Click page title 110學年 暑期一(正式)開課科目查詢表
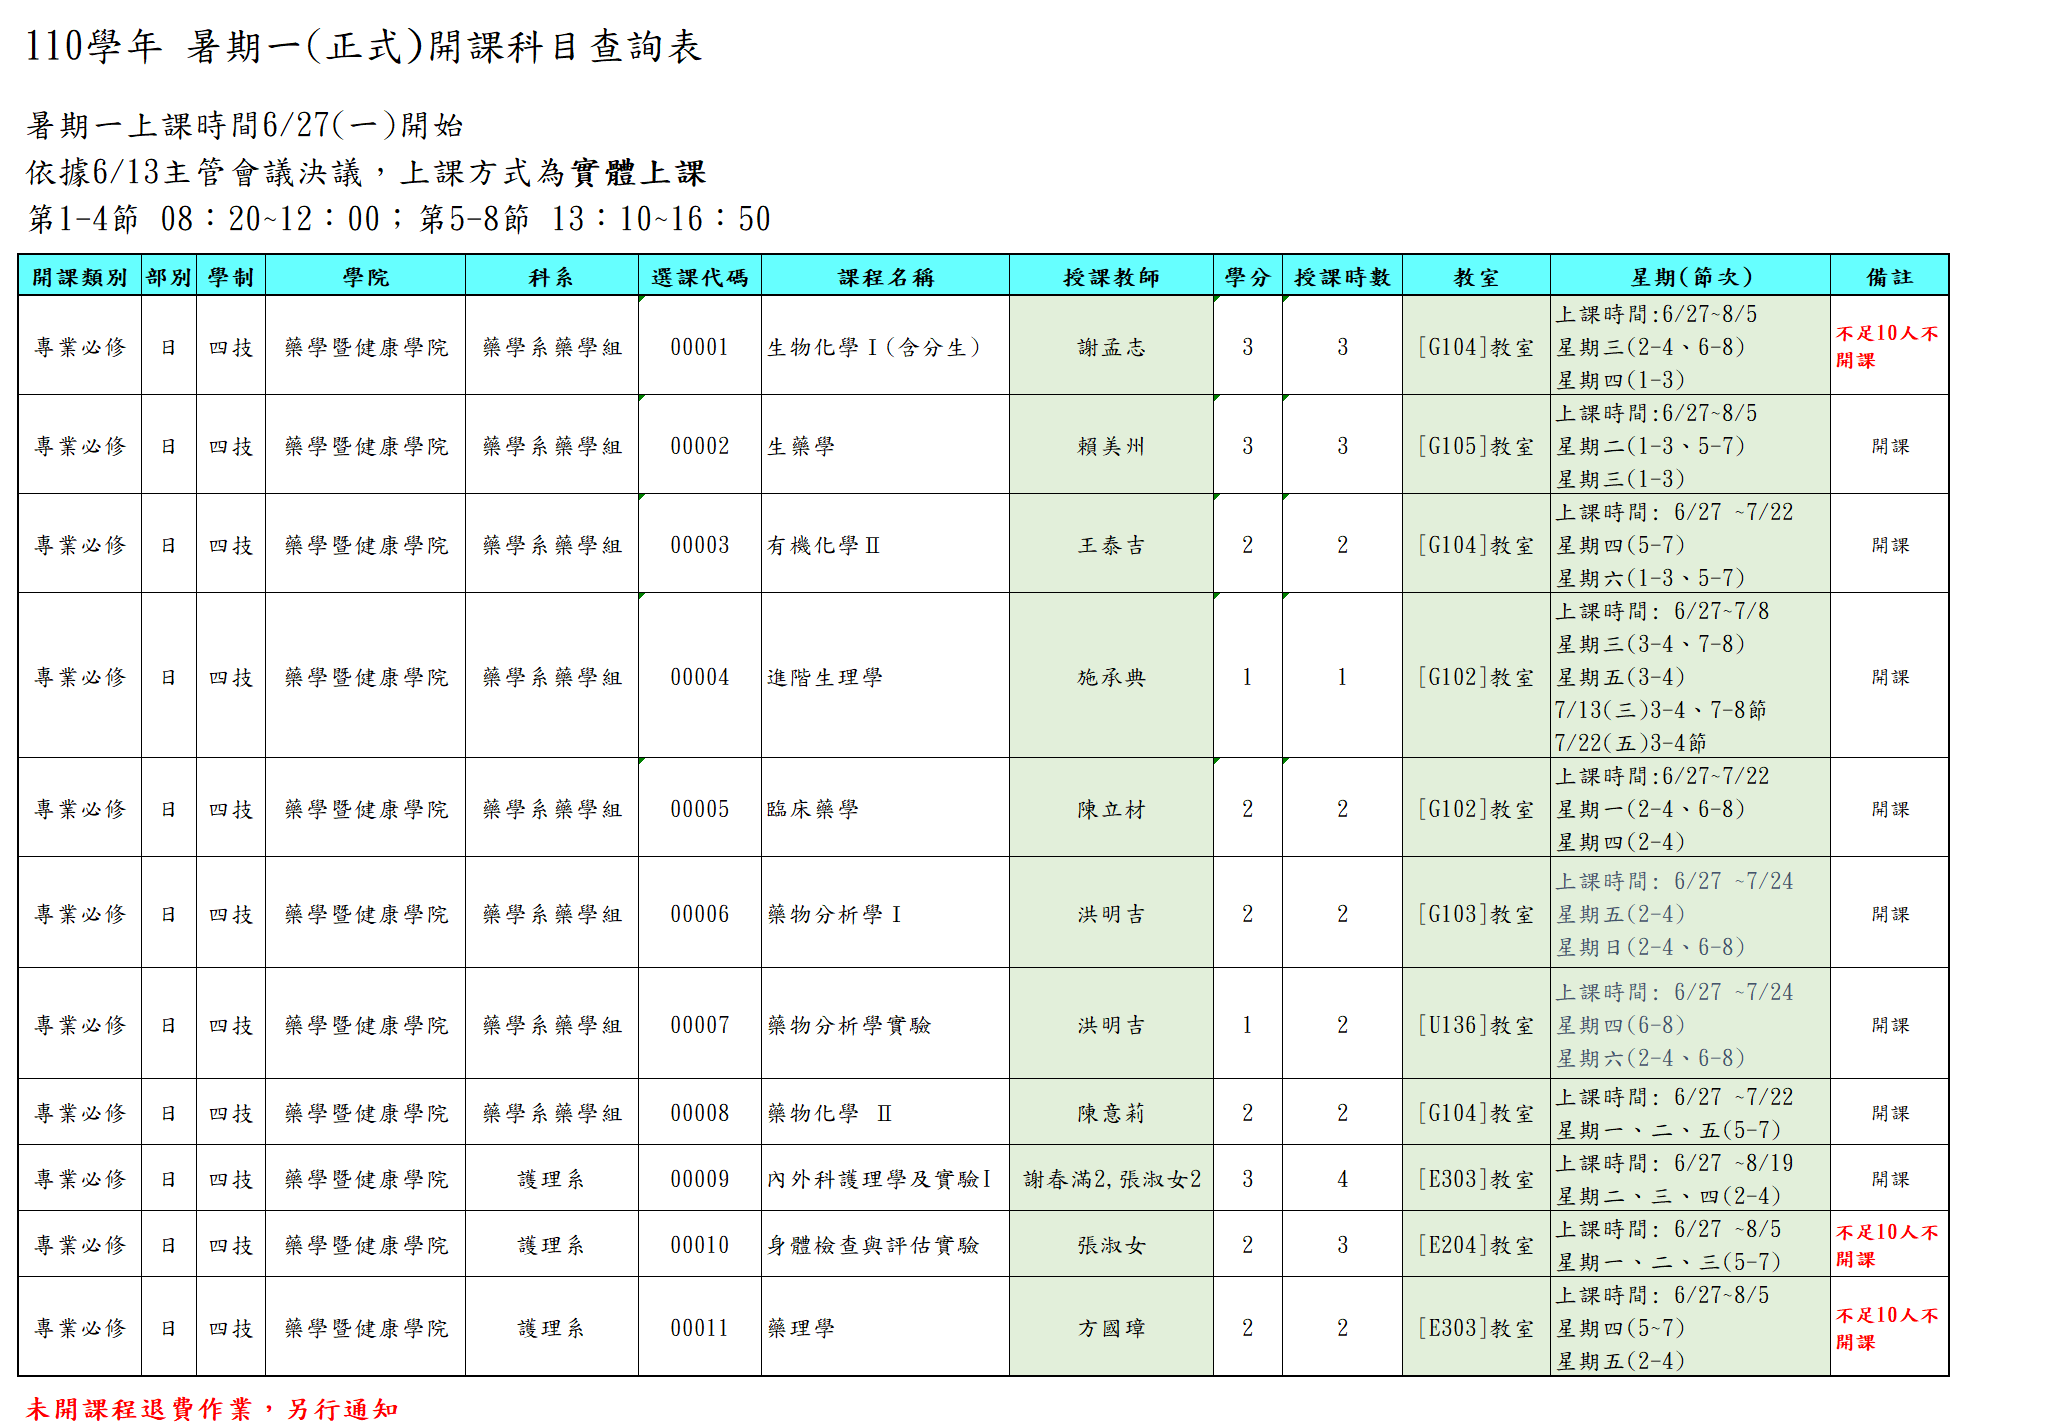Viewport: 2048px width, 1425px height. [x=363, y=46]
